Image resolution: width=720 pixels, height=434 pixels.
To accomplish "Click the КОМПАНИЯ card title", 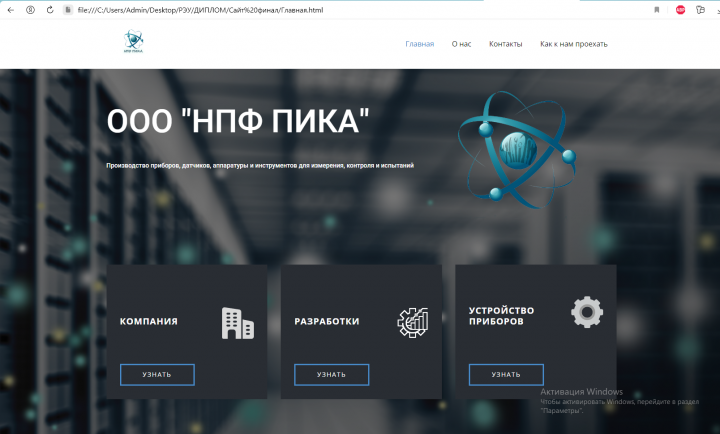I will [x=149, y=321].
